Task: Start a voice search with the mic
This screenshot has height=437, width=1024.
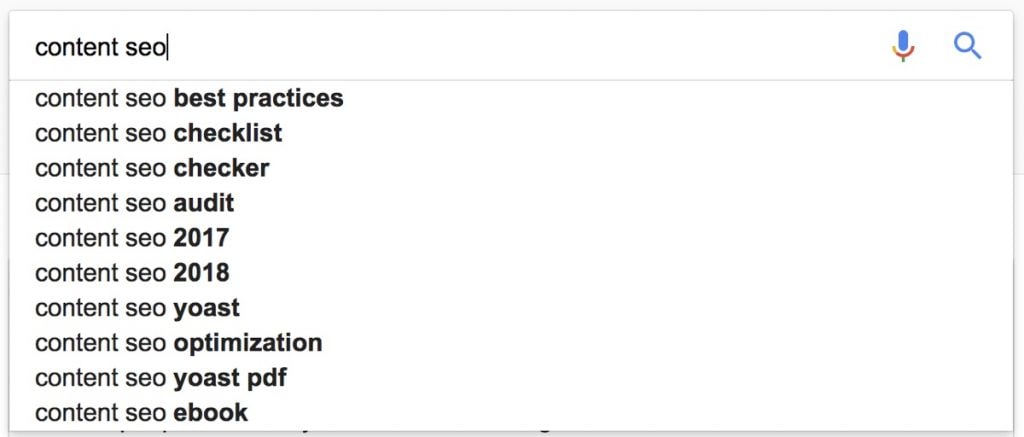Action: click(903, 46)
